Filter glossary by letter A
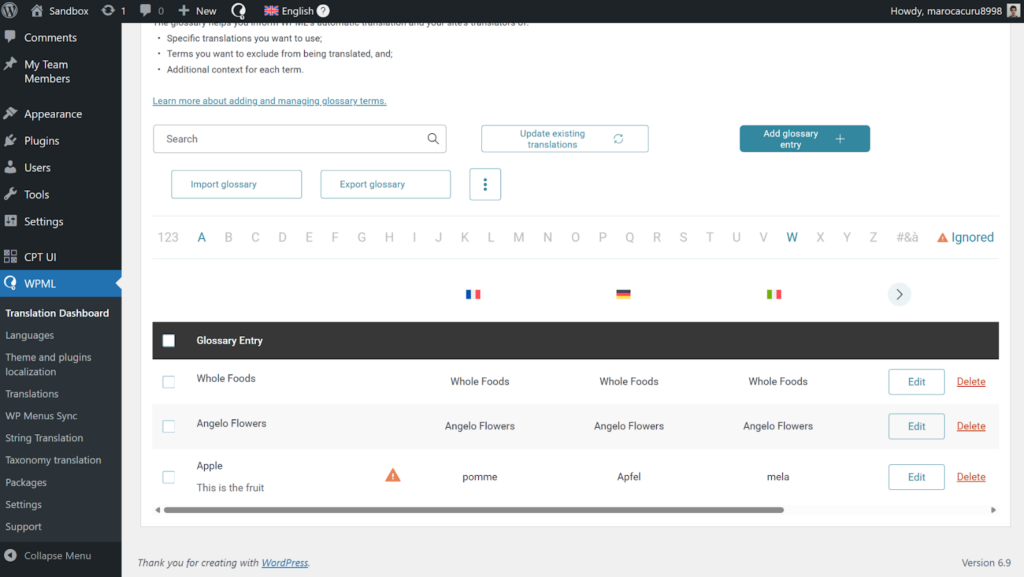Viewport: 1024px width, 577px height. click(202, 238)
